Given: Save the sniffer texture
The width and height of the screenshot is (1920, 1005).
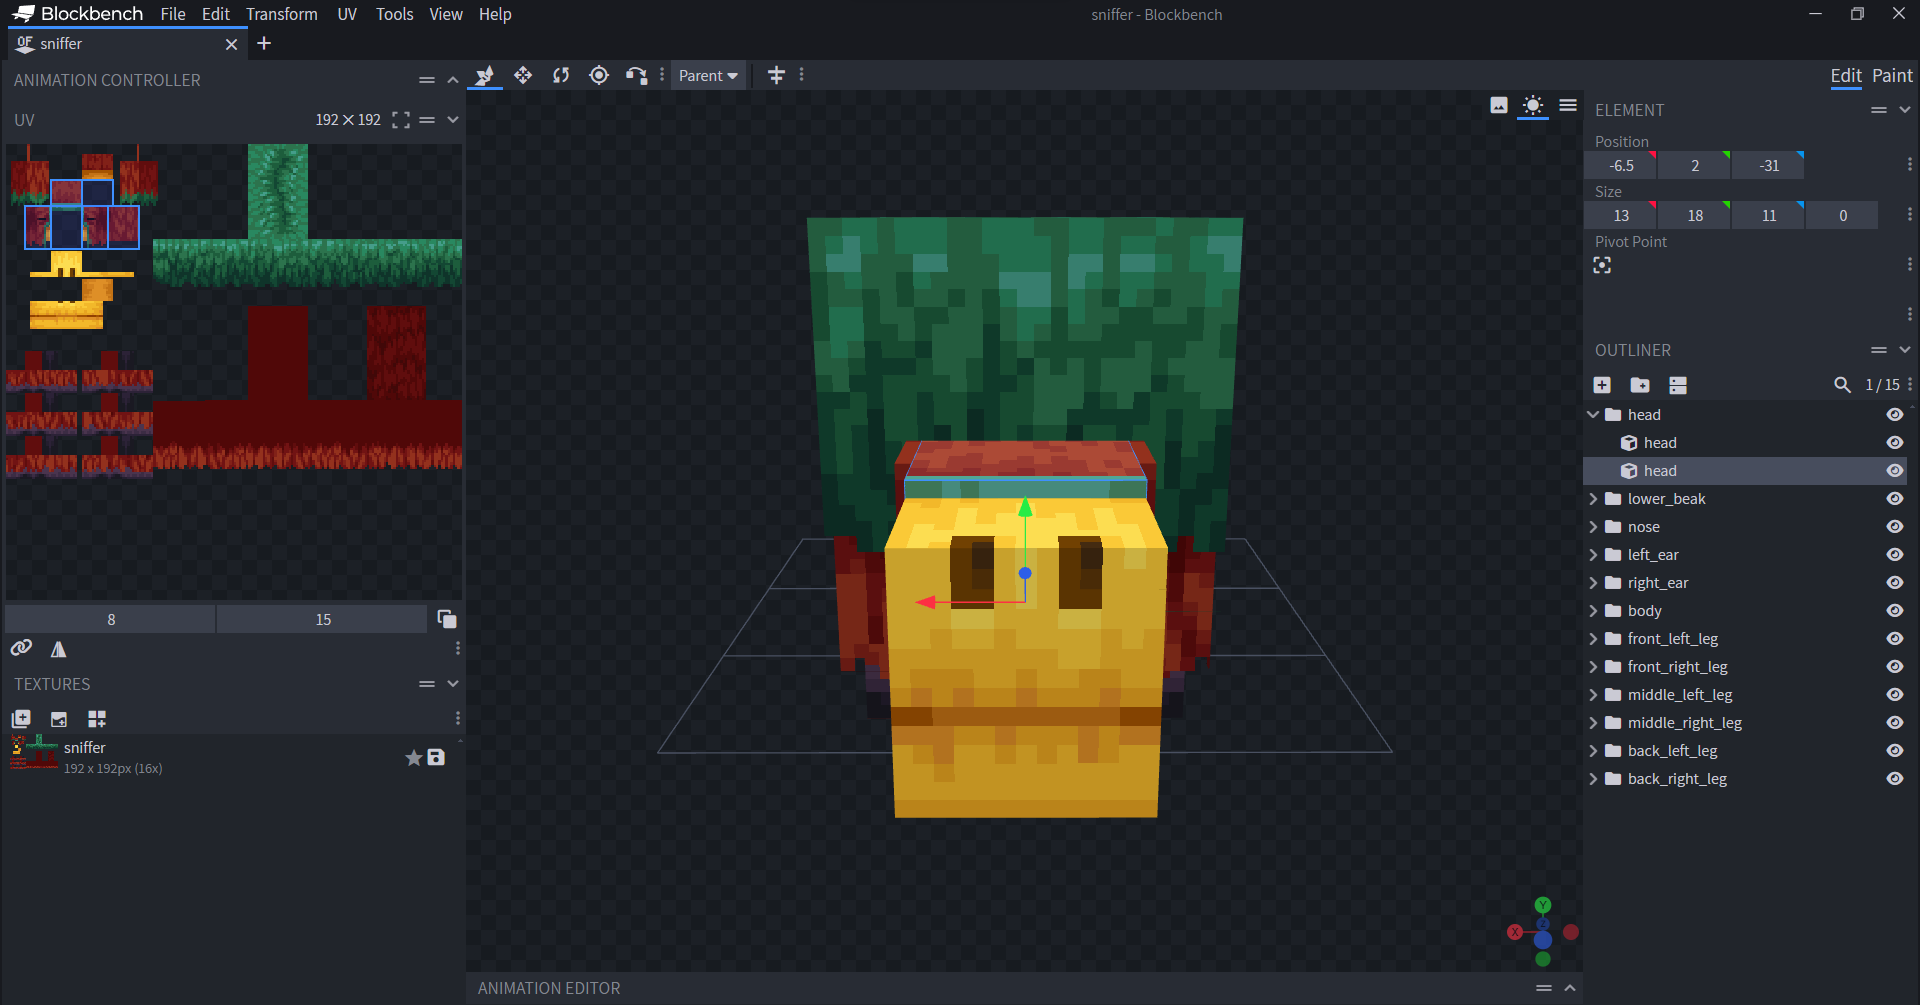Looking at the screenshot, I should point(436,757).
